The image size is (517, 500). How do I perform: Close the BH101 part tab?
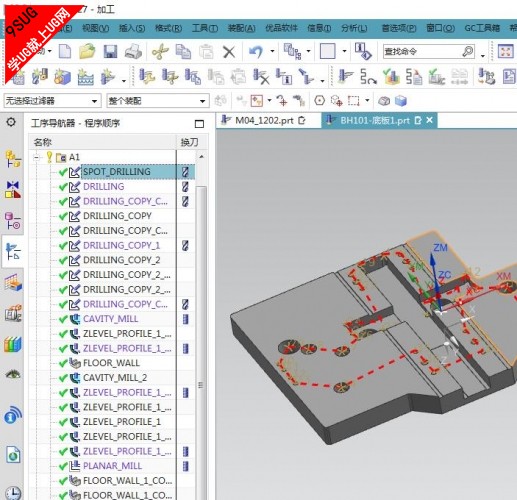(x=430, y=120)
